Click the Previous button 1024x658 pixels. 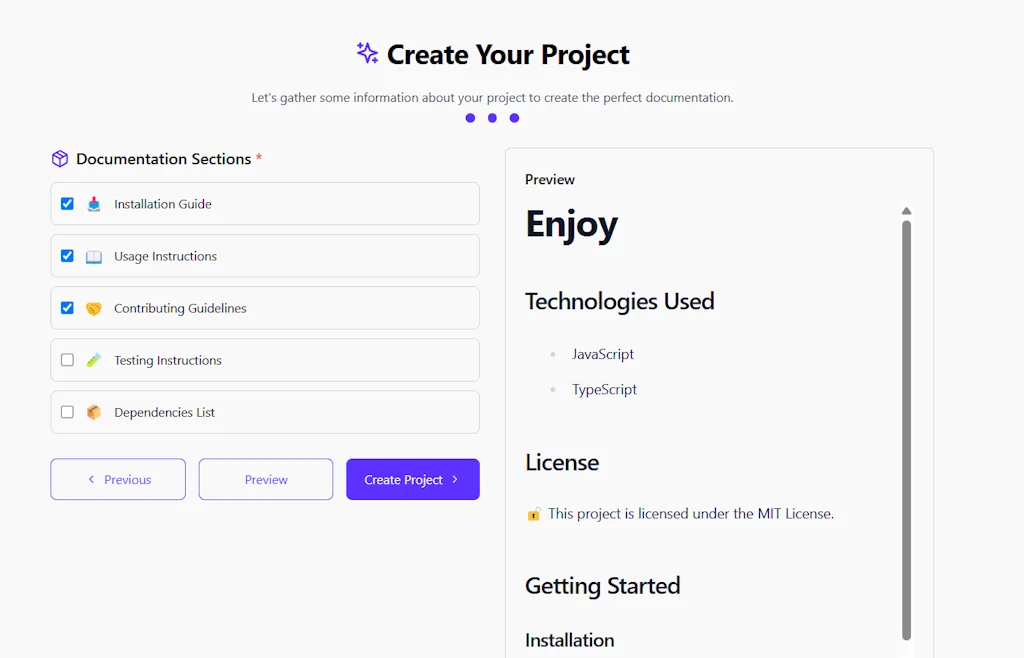(117, 479)
